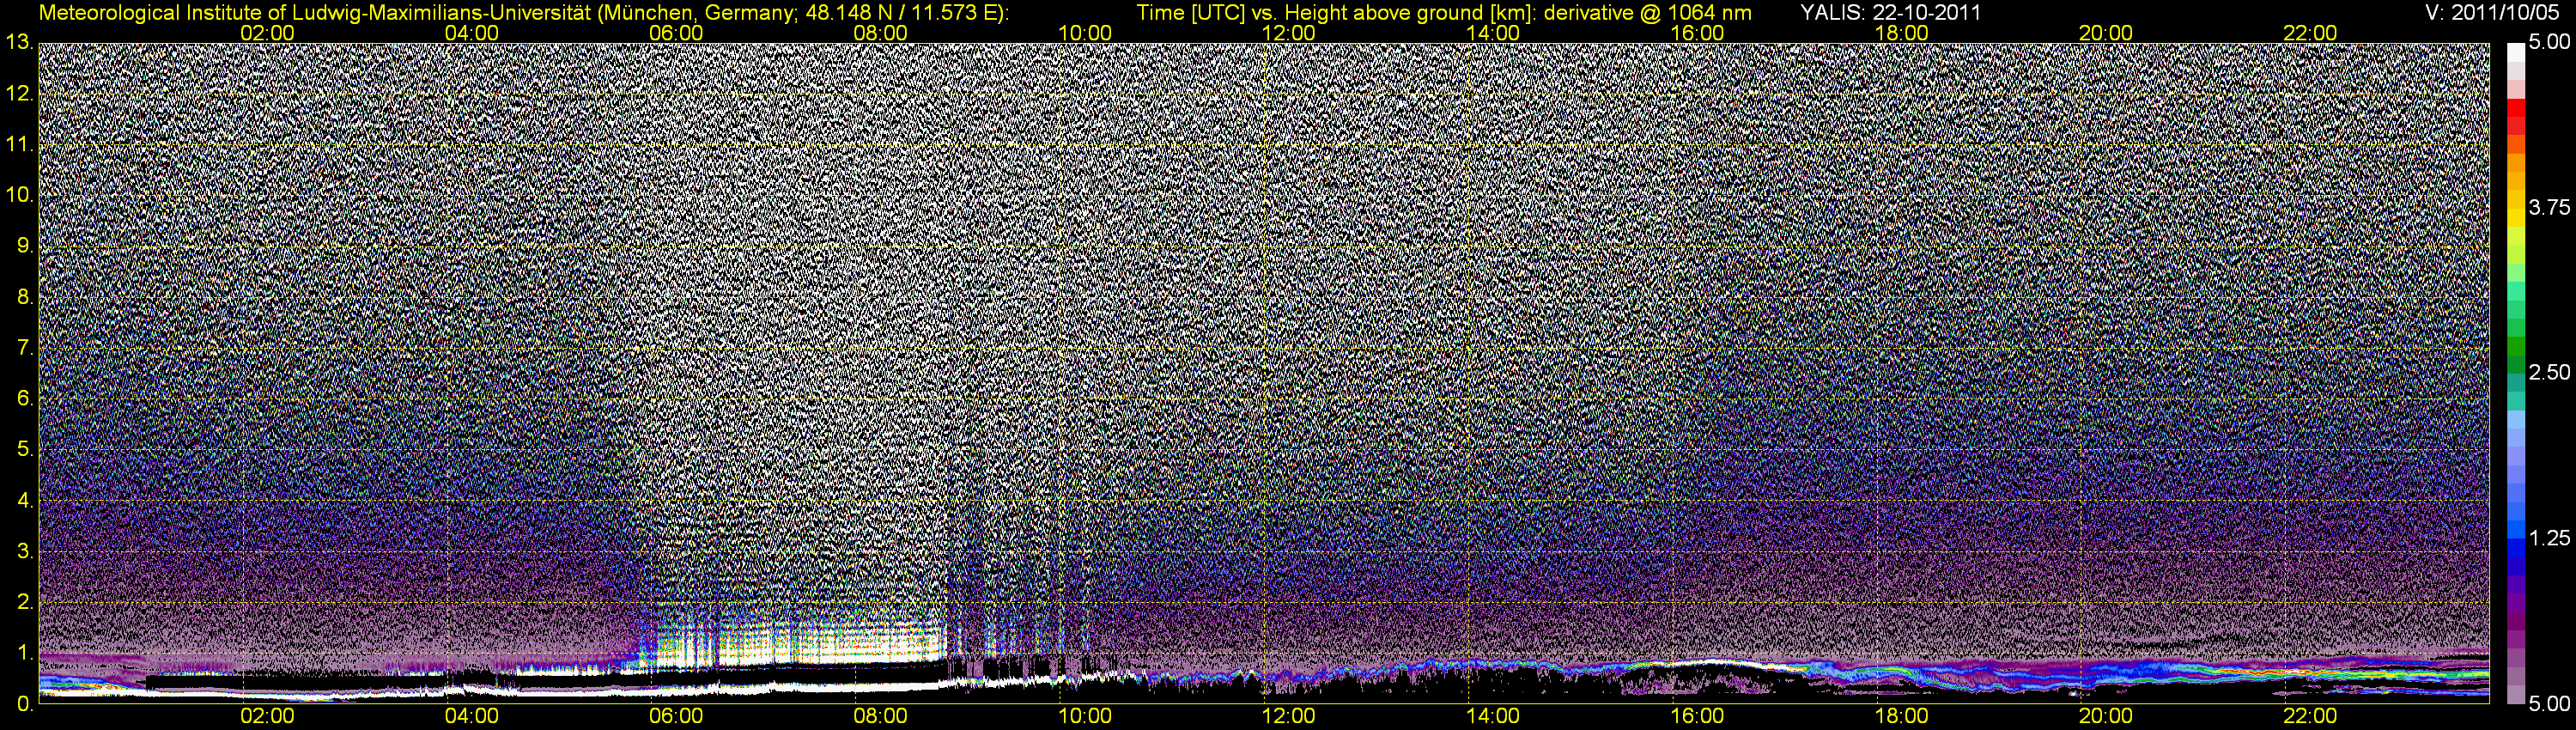The width and height of the screenshot is (2576, 730).
Task: Click the 3 km height axis label
Action: (25, 551)
